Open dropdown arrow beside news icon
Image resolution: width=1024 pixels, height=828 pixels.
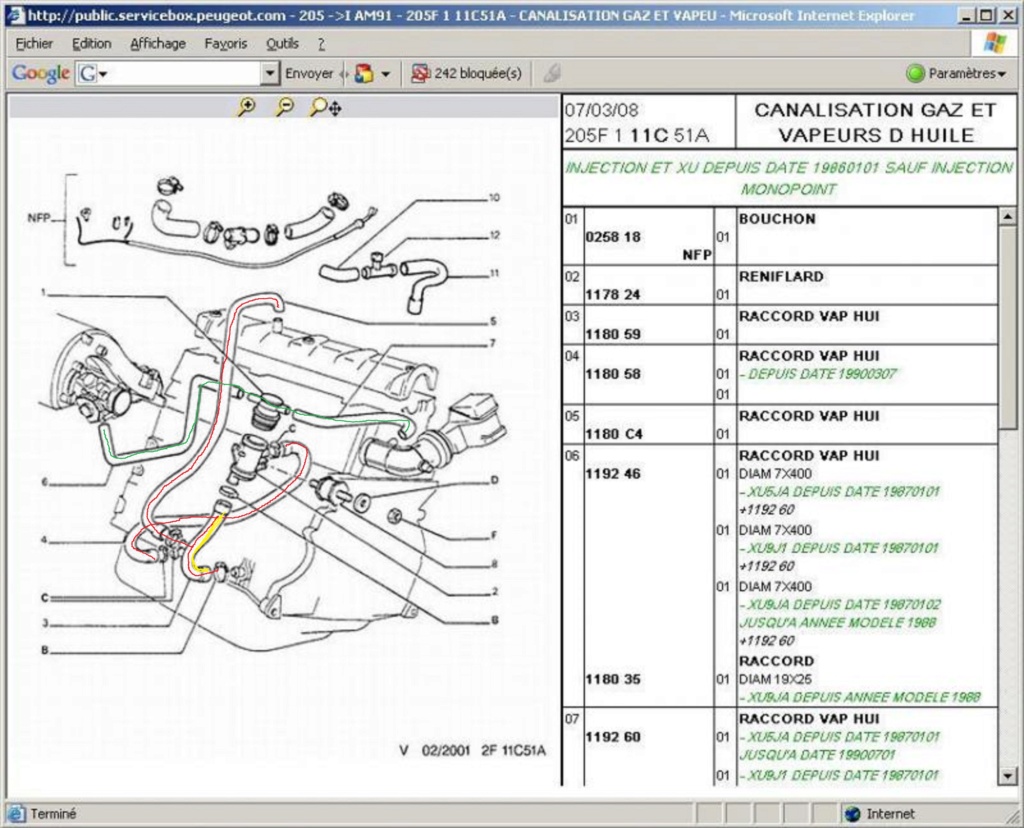pos(385,74)
